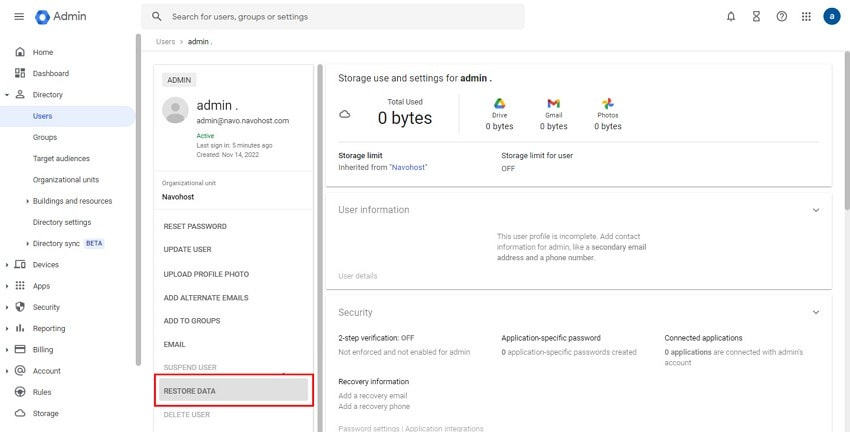Click the Billing card icon

click(x=20, y=350)
